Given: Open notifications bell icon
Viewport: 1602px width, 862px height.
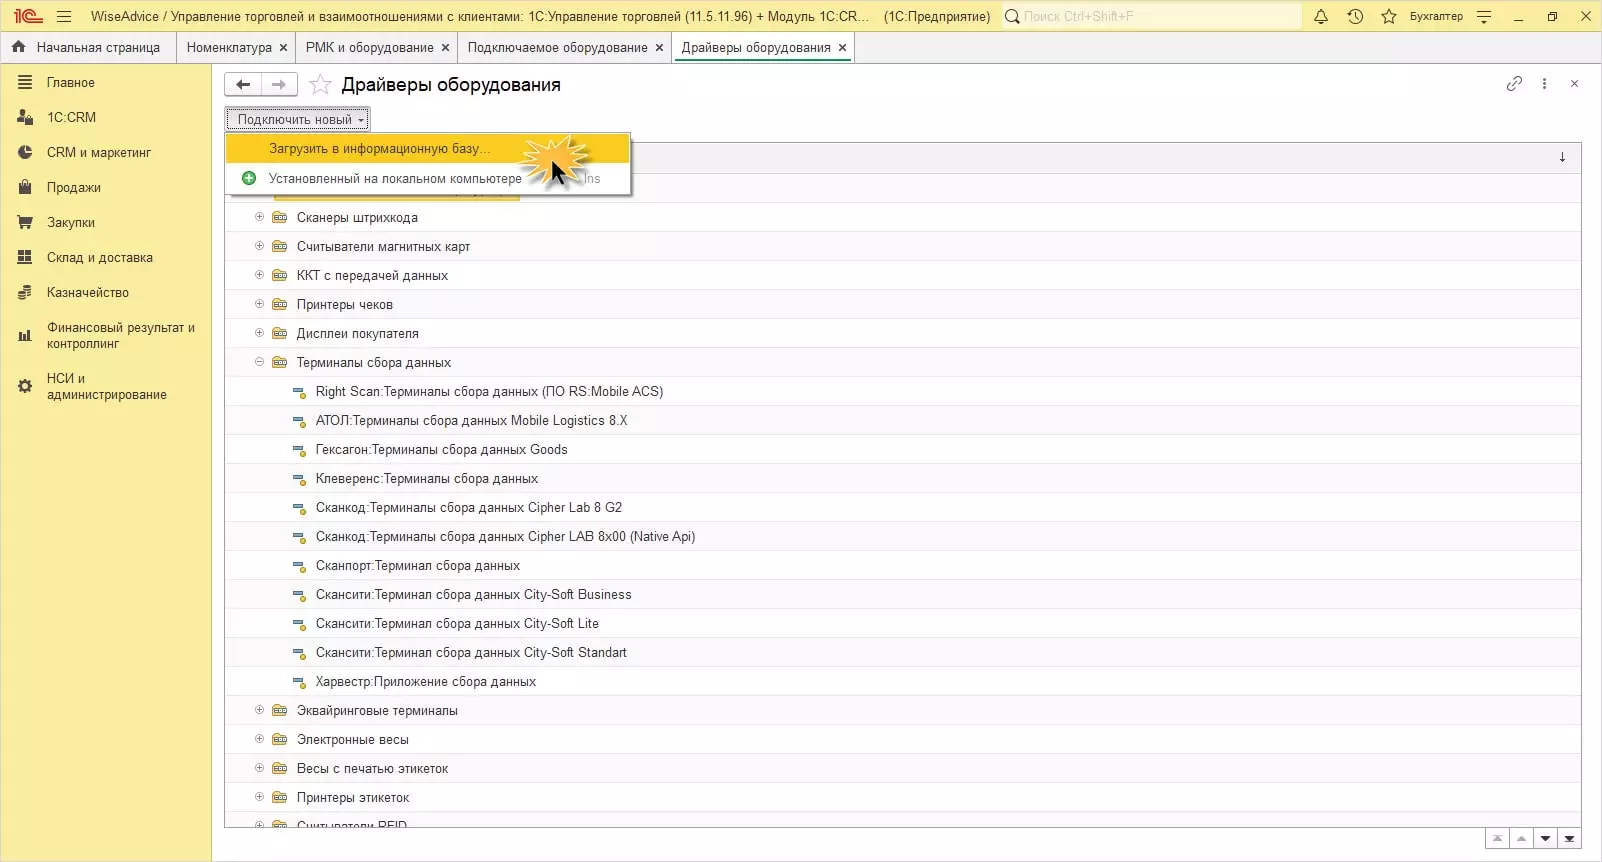Looking at the screenshot, I should (x=1321, y=16).
